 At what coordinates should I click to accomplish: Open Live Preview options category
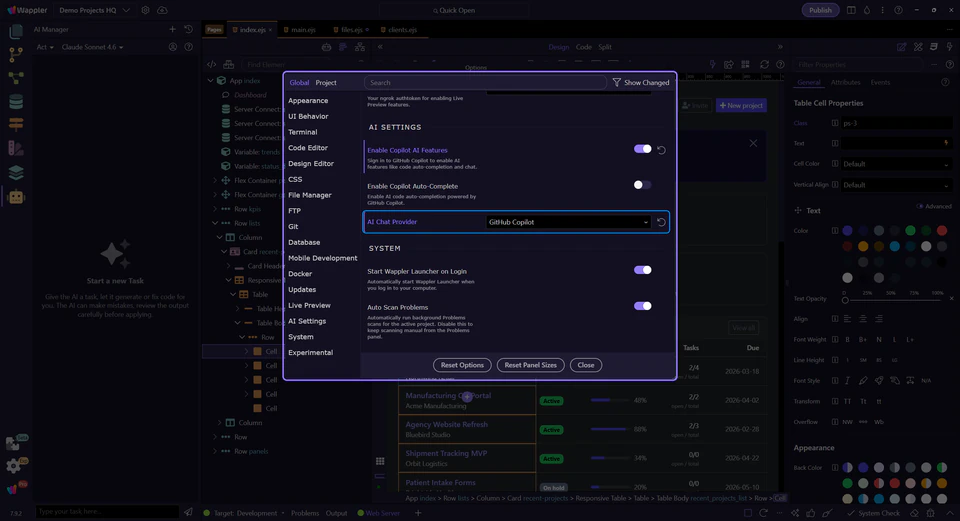point(309,305)
